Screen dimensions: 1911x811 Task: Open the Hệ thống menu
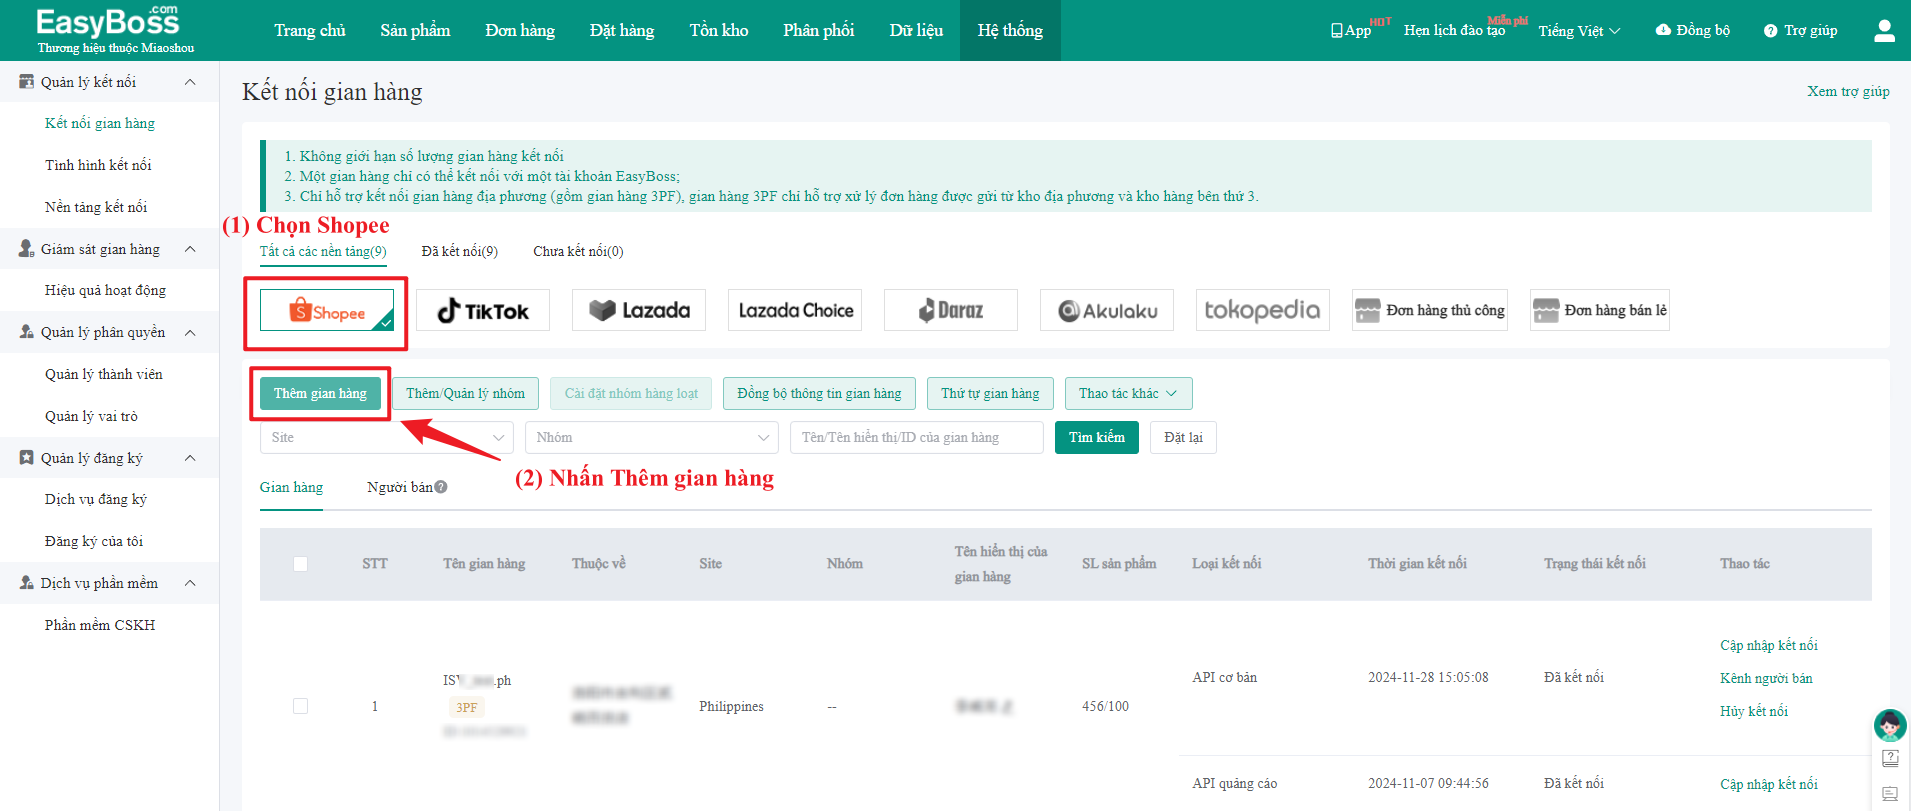(1010, 31)
